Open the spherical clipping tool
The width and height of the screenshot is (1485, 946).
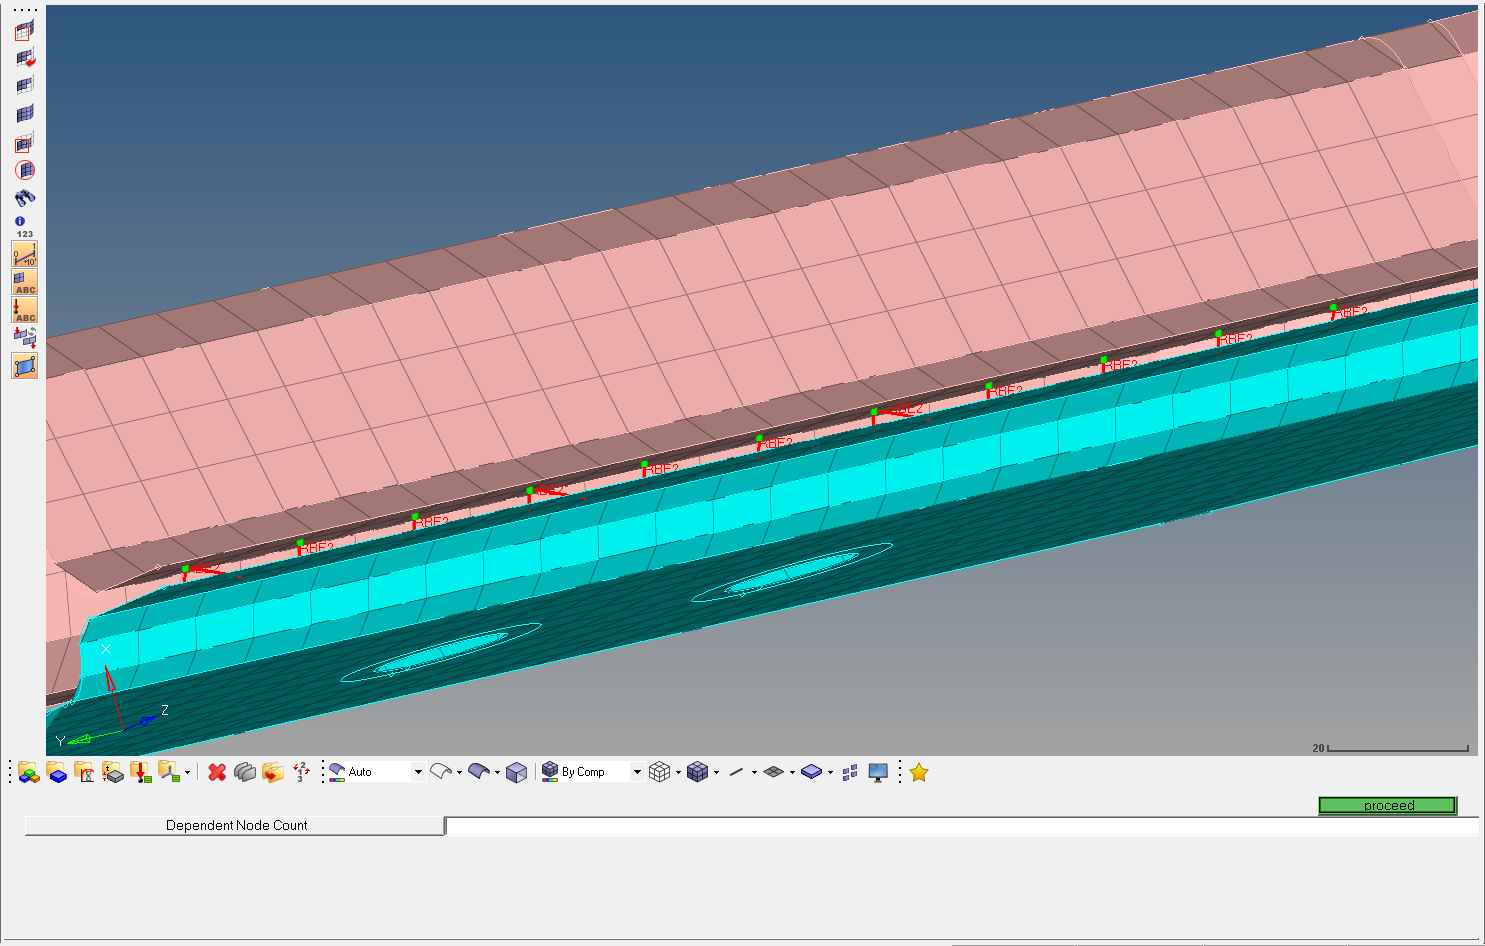click(x=25, y=171)
